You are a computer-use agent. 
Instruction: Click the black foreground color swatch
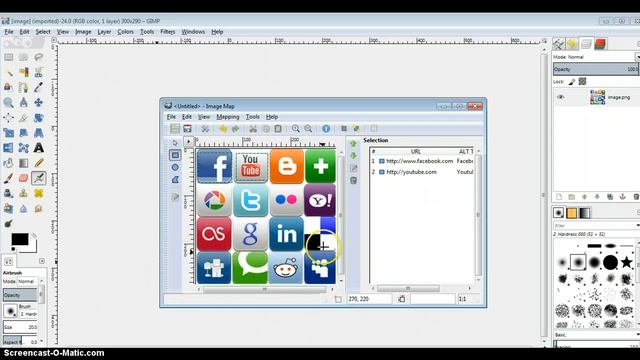pos(19,239)
